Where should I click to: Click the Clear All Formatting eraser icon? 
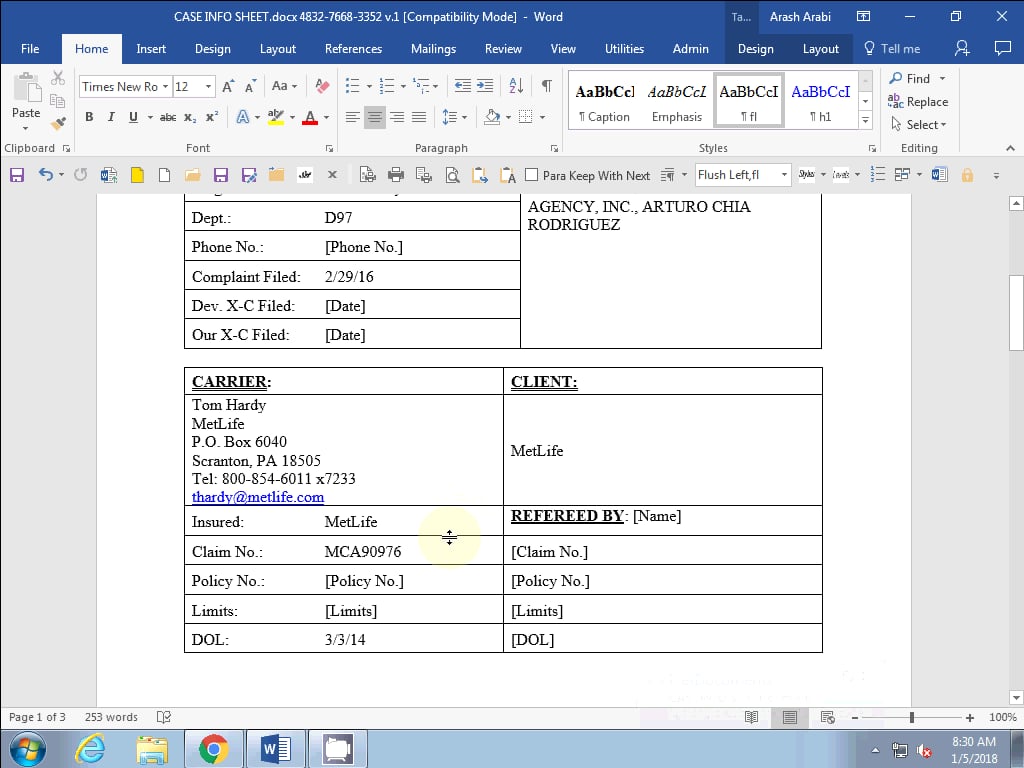coord(322,86)
